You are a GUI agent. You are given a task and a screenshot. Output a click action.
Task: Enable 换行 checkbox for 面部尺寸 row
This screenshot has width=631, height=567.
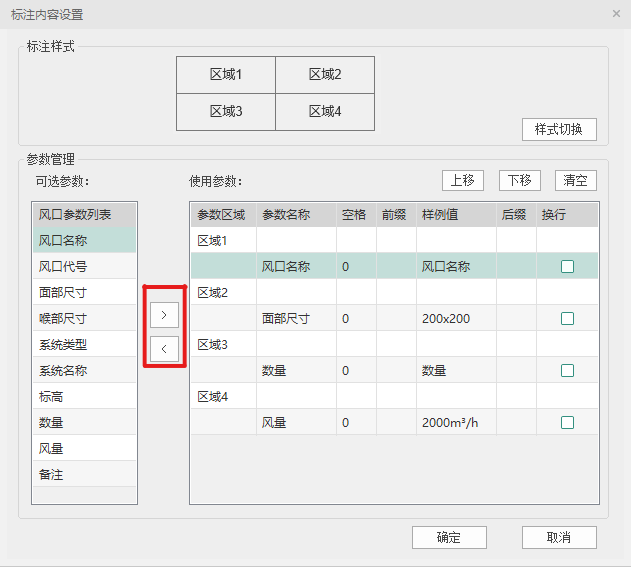[x=567, y=319]
